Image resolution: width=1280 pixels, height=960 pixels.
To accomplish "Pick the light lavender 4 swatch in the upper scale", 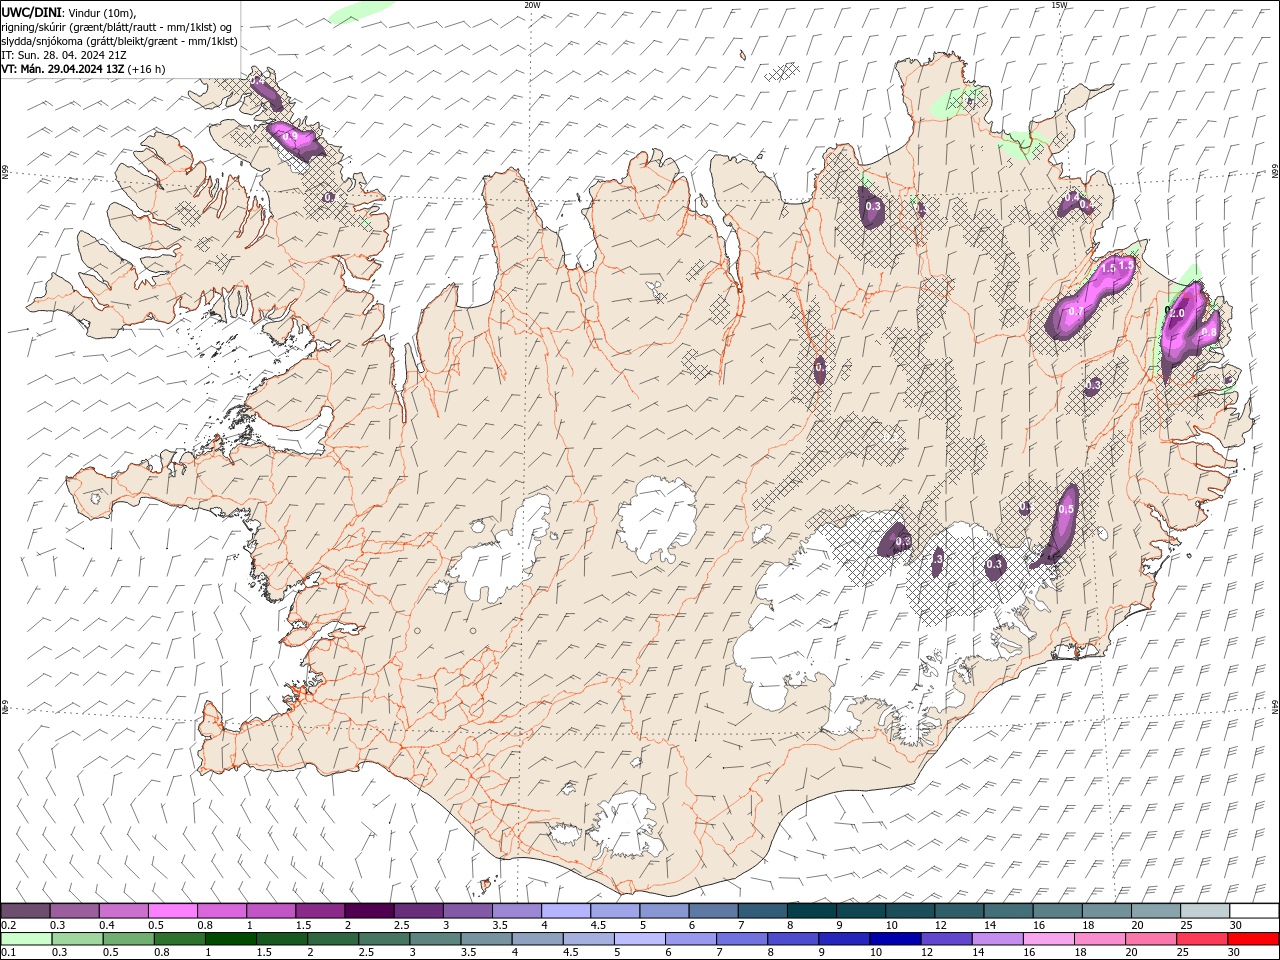I will (x=566, y=911).
